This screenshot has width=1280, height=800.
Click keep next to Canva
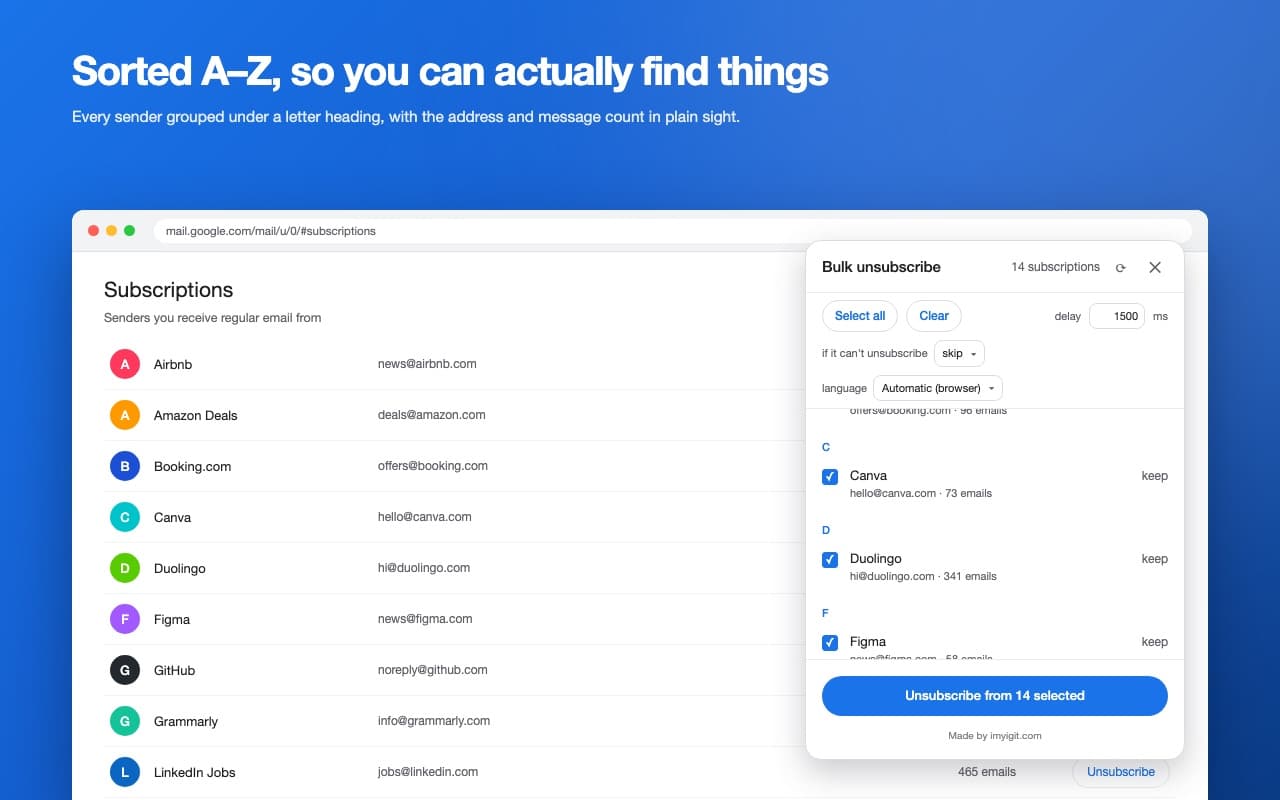[1155, 476]
